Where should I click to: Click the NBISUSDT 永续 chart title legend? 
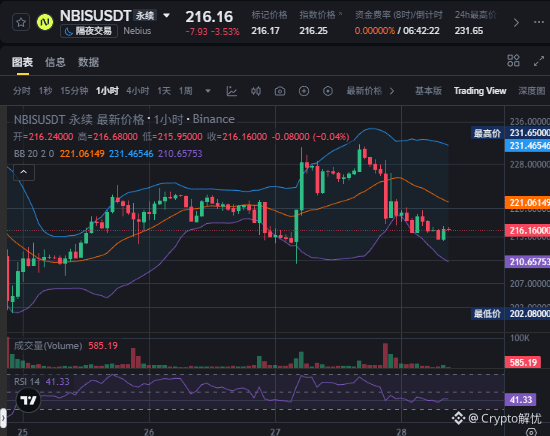coord(124,119)
